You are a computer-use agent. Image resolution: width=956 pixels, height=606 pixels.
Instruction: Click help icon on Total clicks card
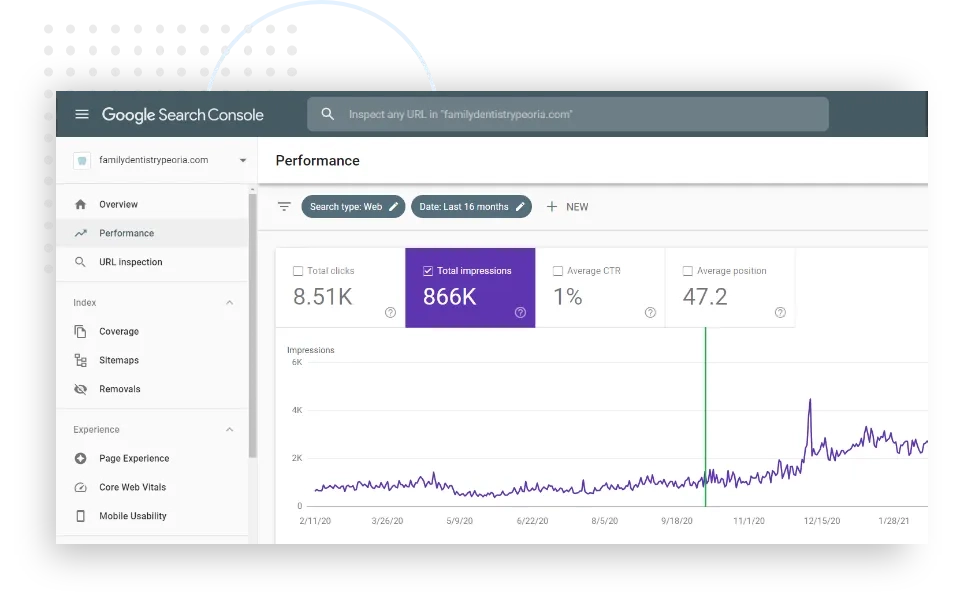pos(390,312)
